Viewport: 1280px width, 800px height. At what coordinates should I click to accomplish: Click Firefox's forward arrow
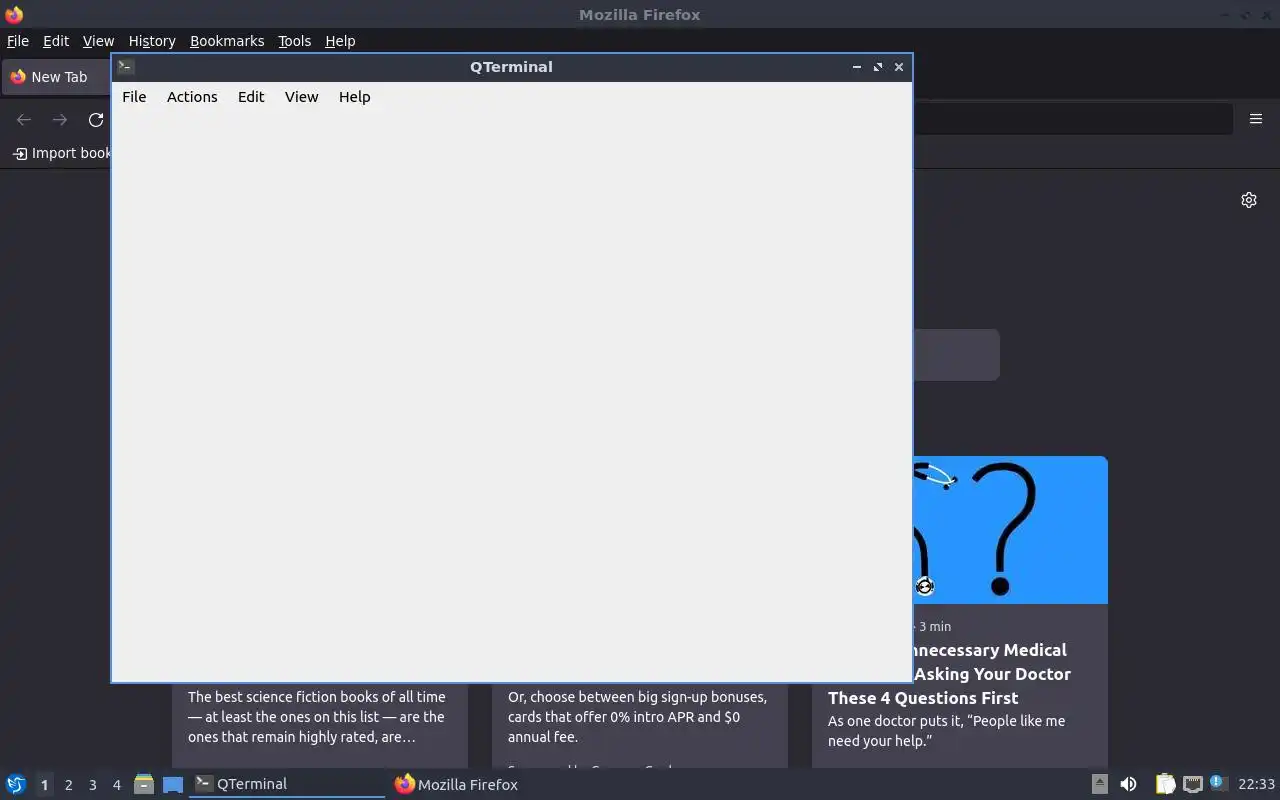pos(60,120)
